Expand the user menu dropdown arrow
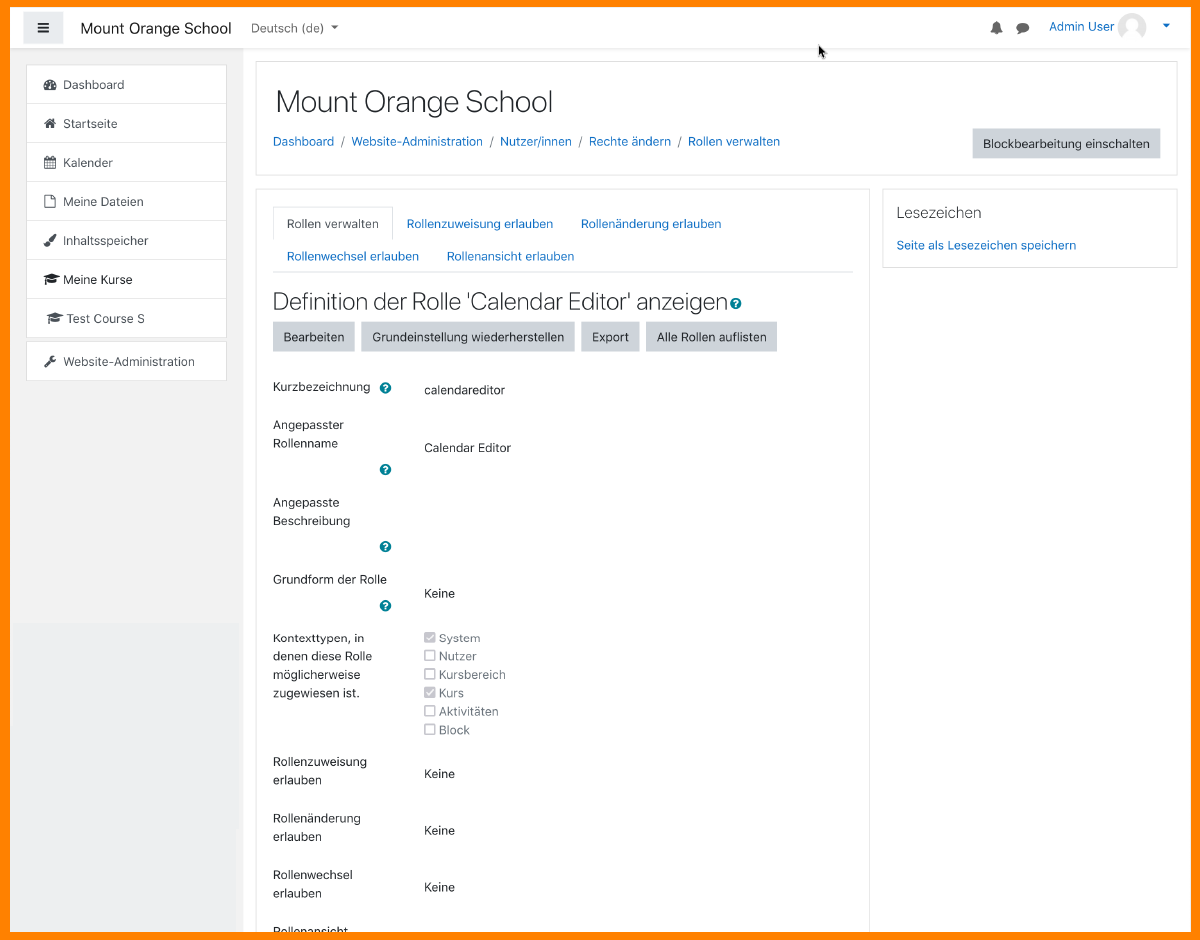Screen dimensions: 1200x940 click(1166, 27)
